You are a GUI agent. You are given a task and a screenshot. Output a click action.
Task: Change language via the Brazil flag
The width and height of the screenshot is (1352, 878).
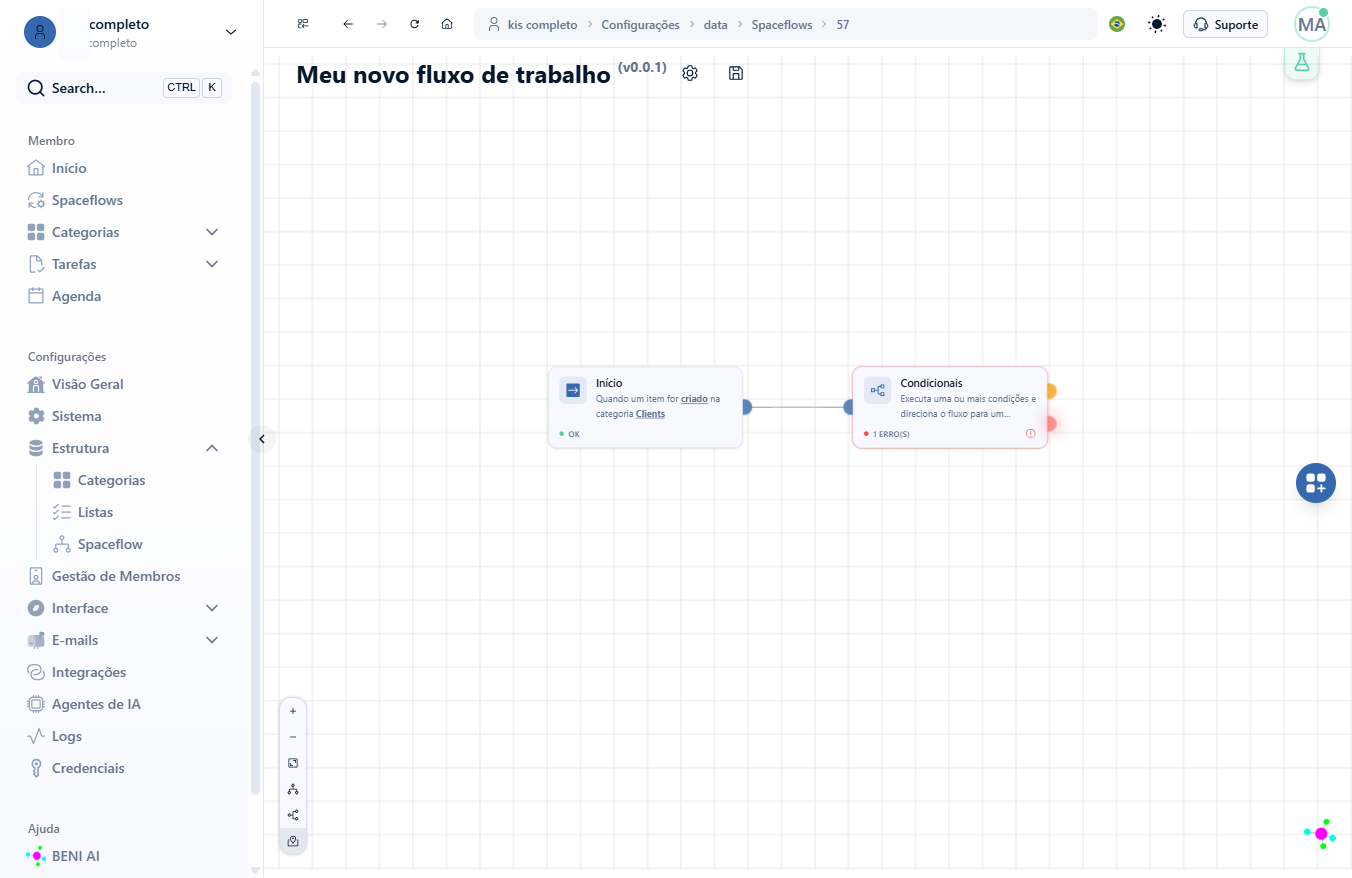tap(1117, 24)
